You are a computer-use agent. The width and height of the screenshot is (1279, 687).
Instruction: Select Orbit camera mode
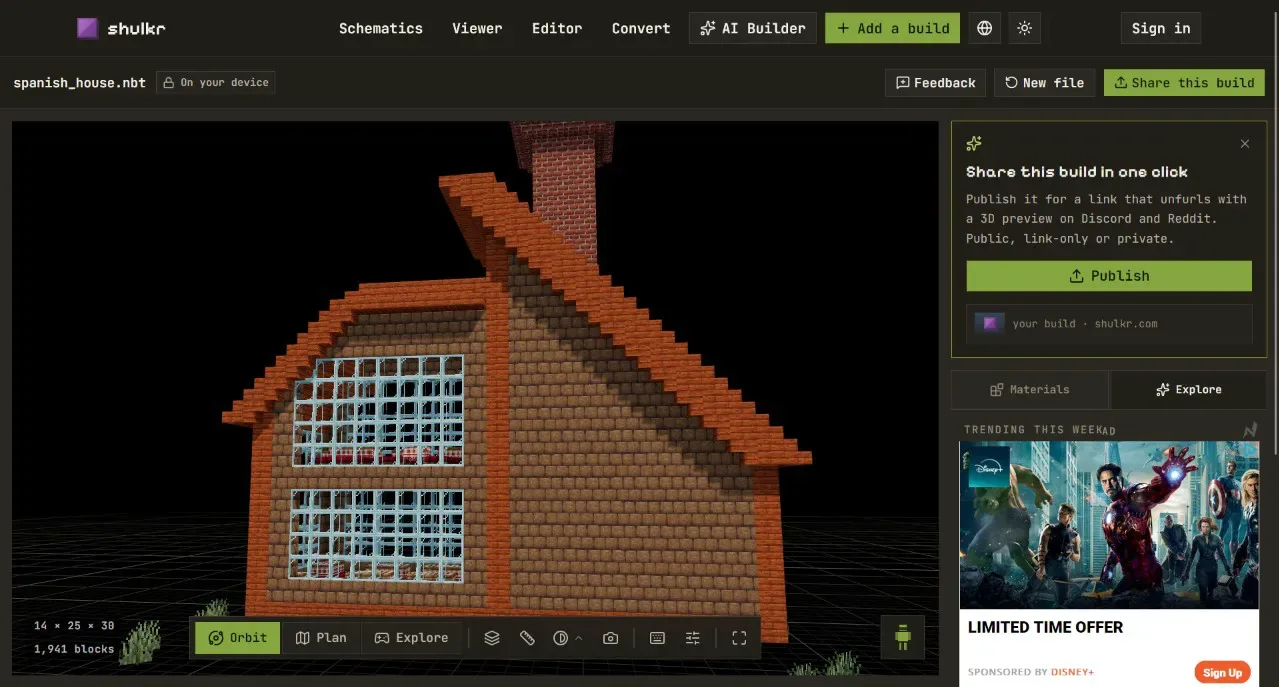[x=238, y=638]
